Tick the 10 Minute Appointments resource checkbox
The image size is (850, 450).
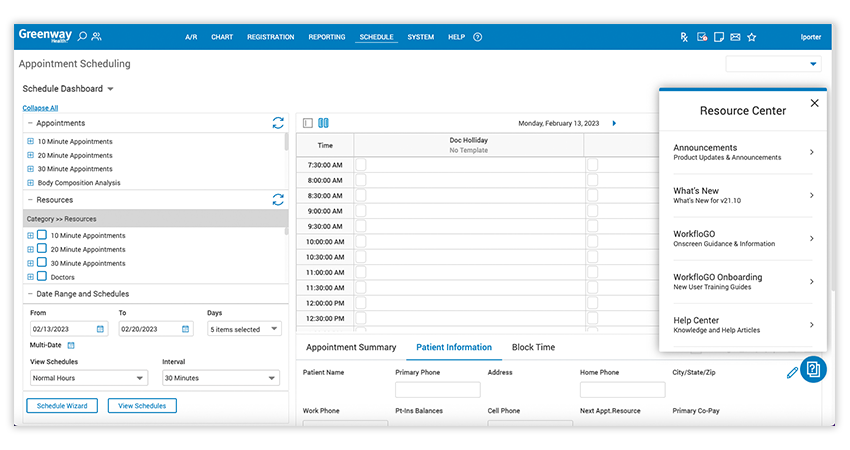pyautogui.click(x=42, y=235)
